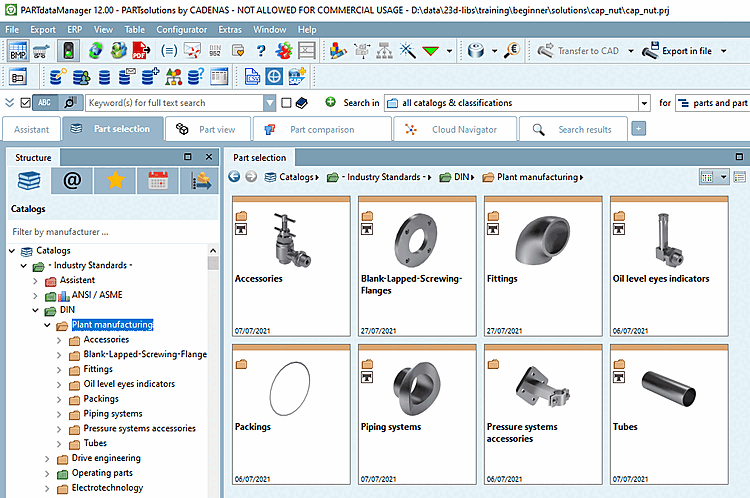Toggle the ABC full text search mode

pyautogui.click(x=46, y=102)
